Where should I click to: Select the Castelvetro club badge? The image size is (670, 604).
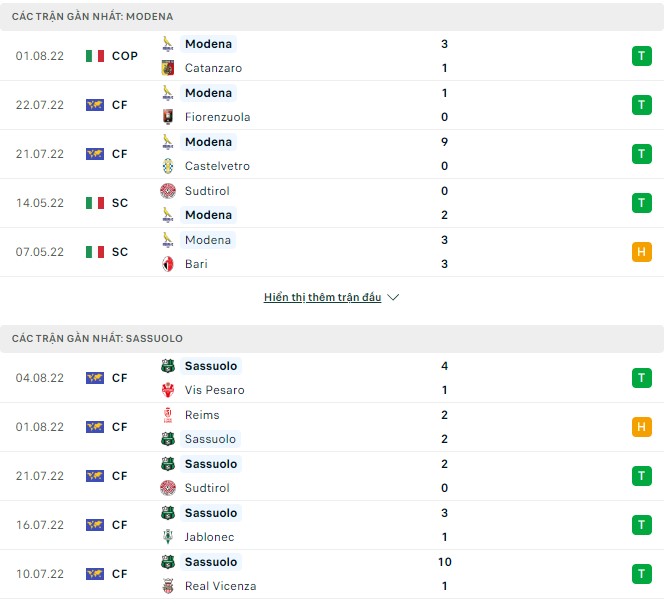168,166
